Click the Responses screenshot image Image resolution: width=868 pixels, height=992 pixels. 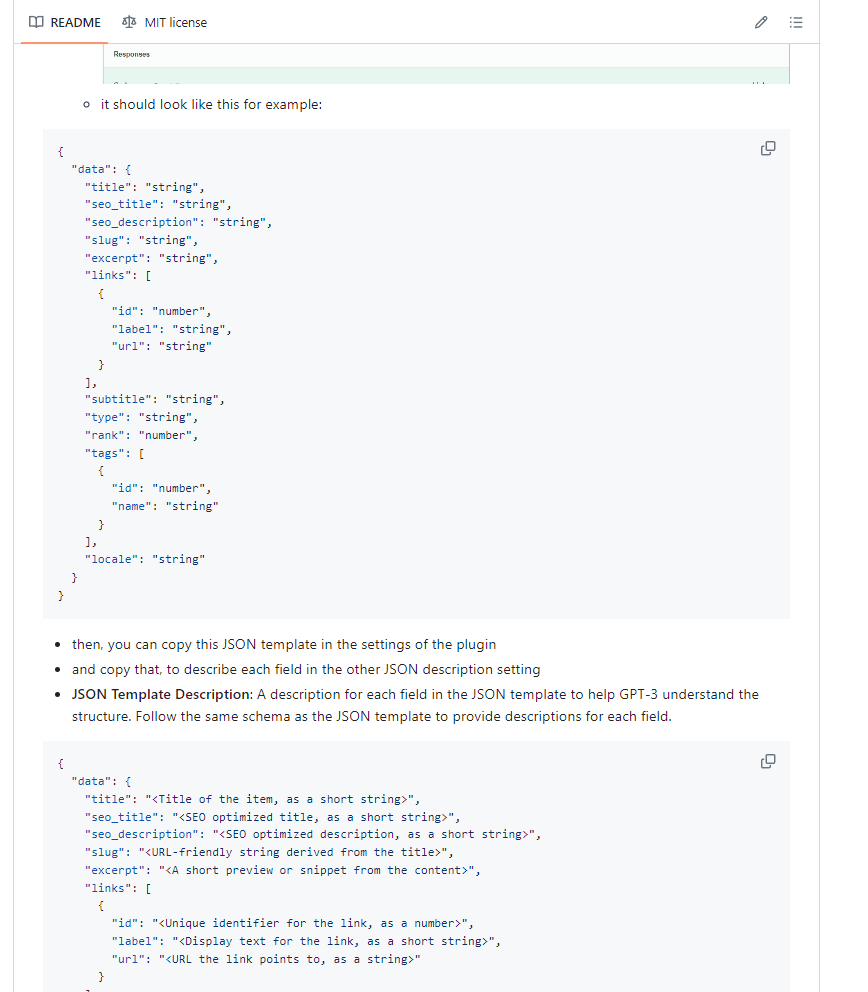446,64
